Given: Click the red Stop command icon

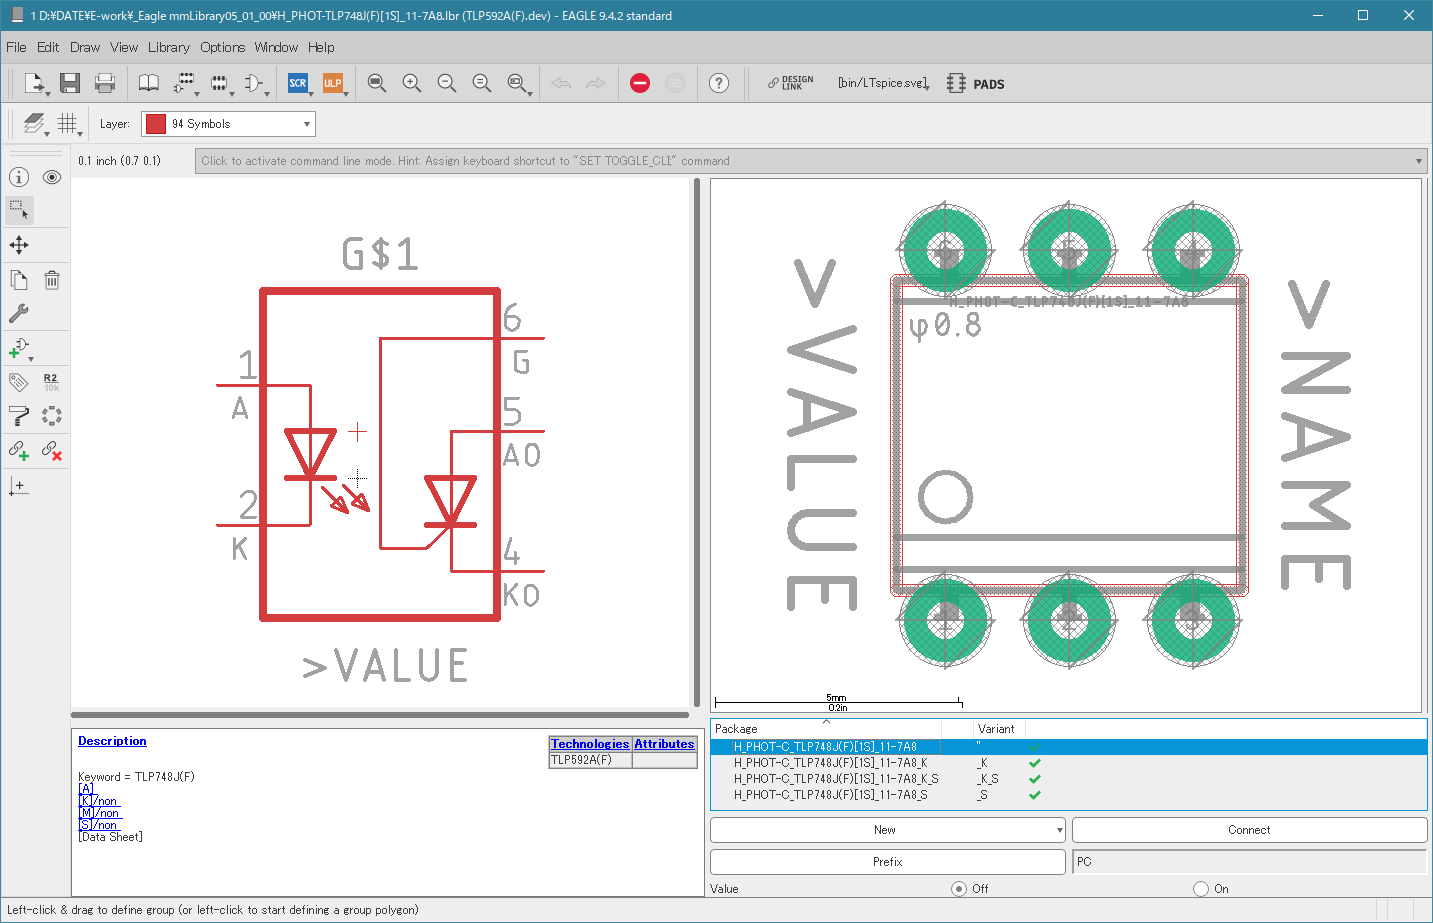Looking at the screenshot, I should (x=640, y=83).
